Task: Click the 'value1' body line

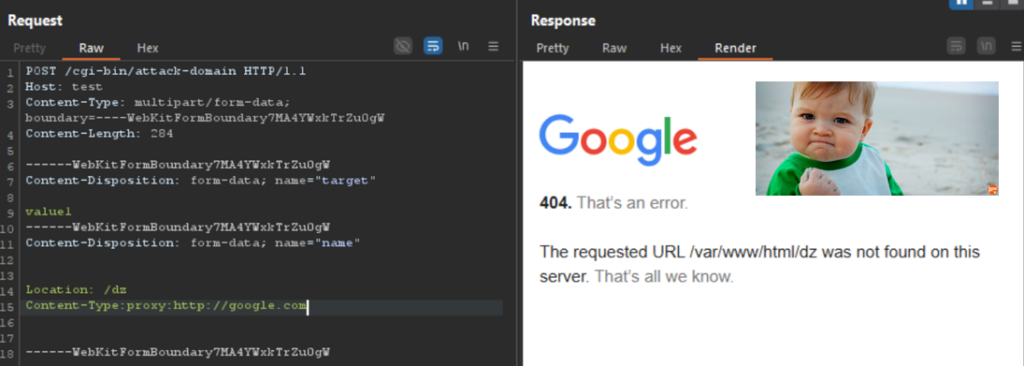Action: point(48,212)
